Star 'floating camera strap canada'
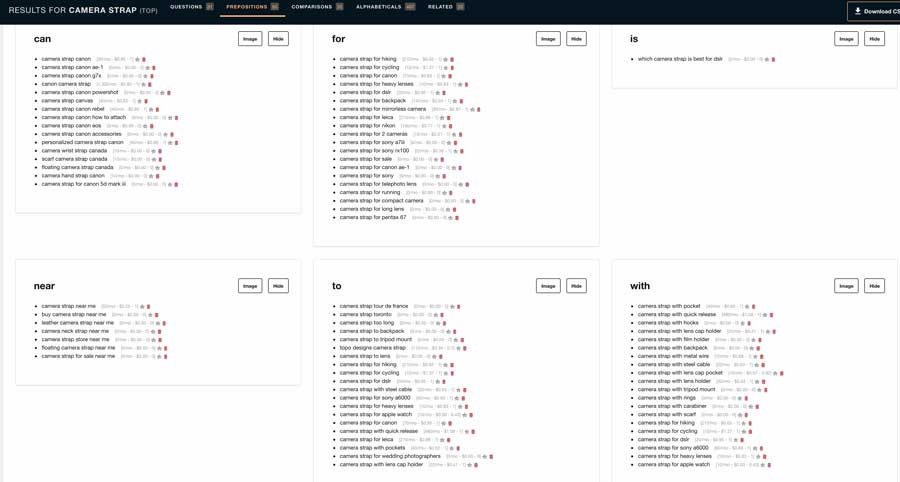900x482 pixels. (x=157, y=168)
